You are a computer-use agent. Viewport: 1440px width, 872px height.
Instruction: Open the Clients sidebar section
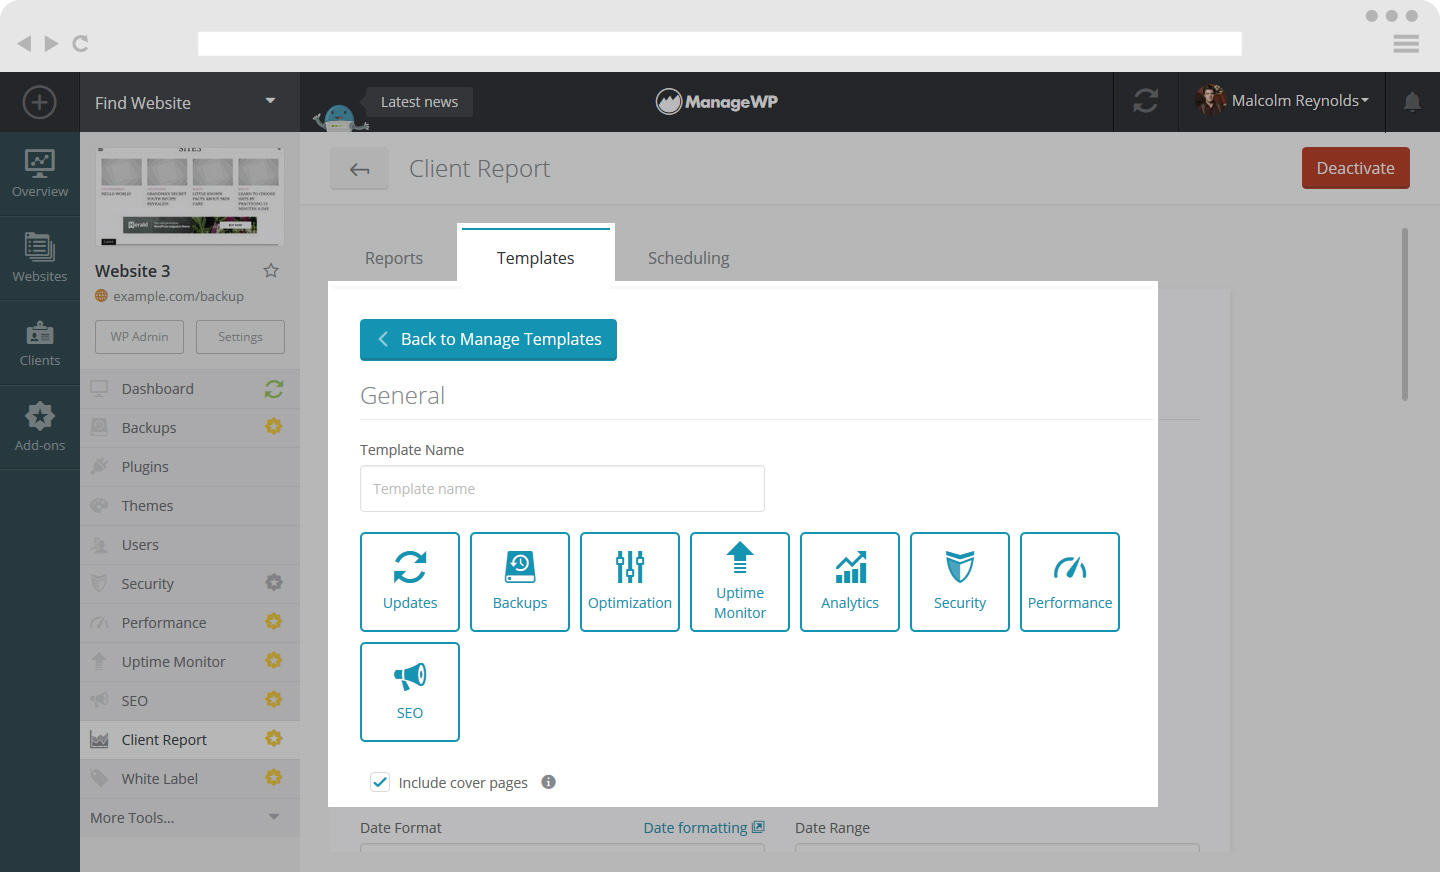40,343
